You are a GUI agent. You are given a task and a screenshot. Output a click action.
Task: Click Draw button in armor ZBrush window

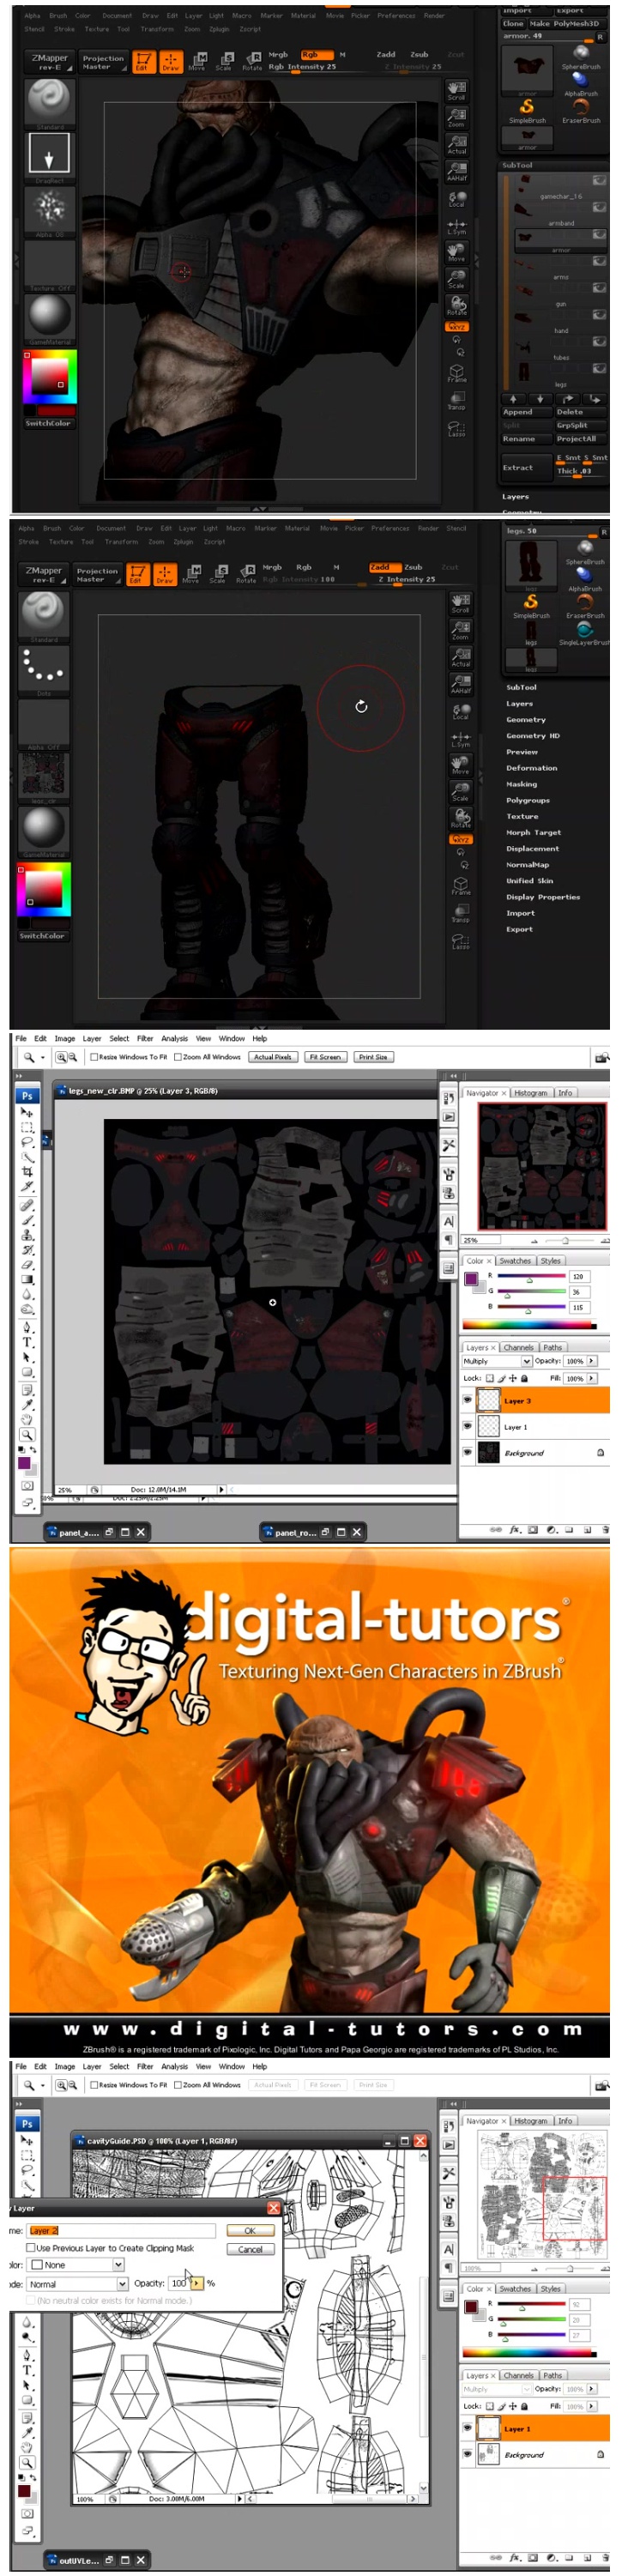click(x=170, y=62)
